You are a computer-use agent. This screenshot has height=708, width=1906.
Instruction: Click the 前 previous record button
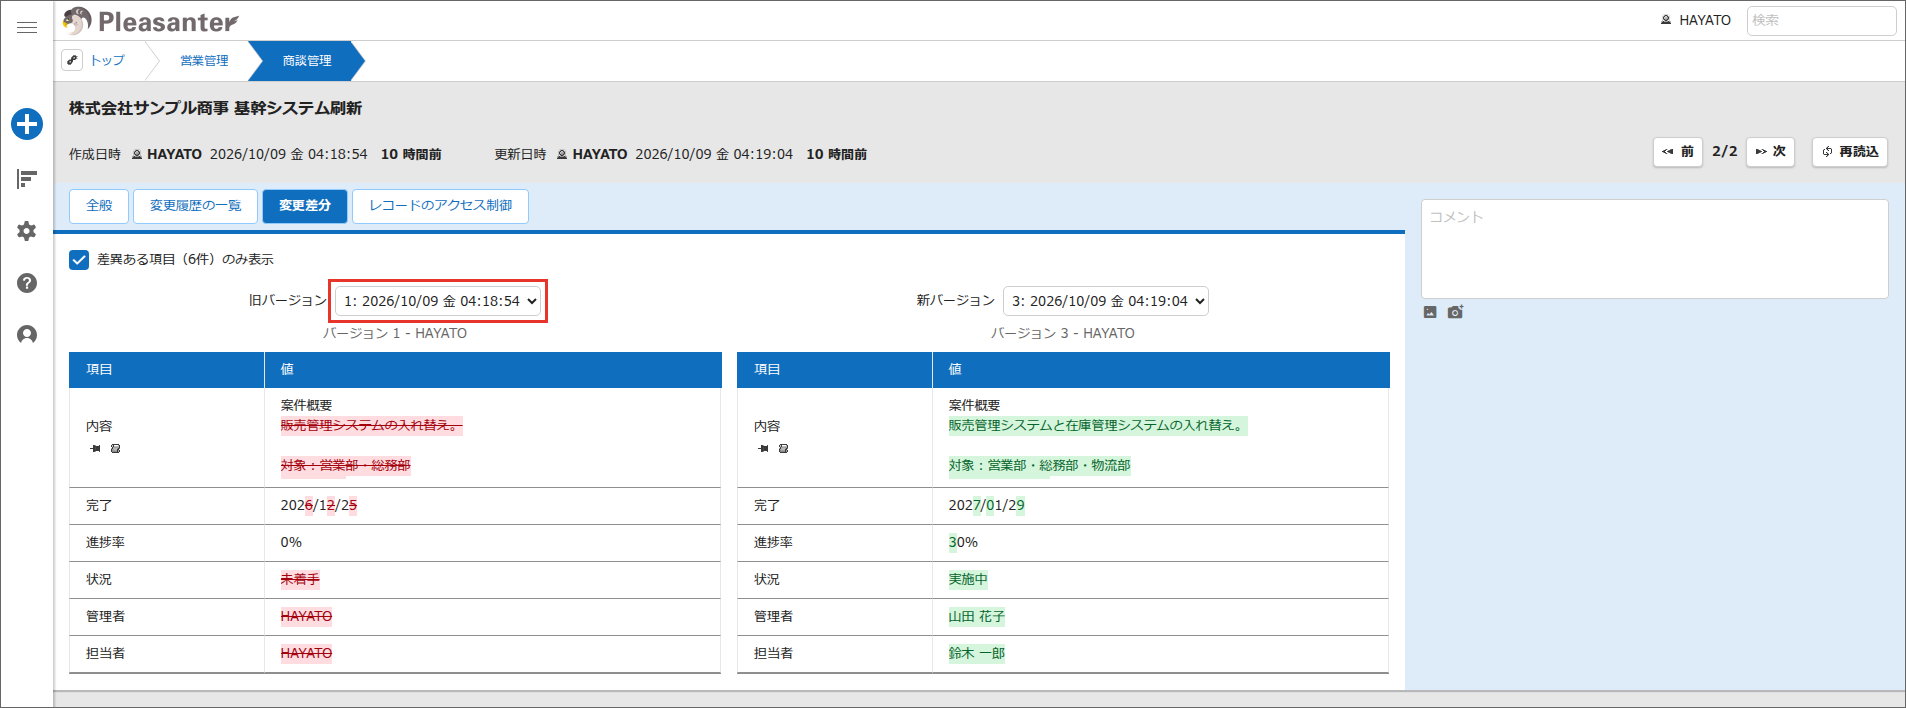click(1678, 152)
